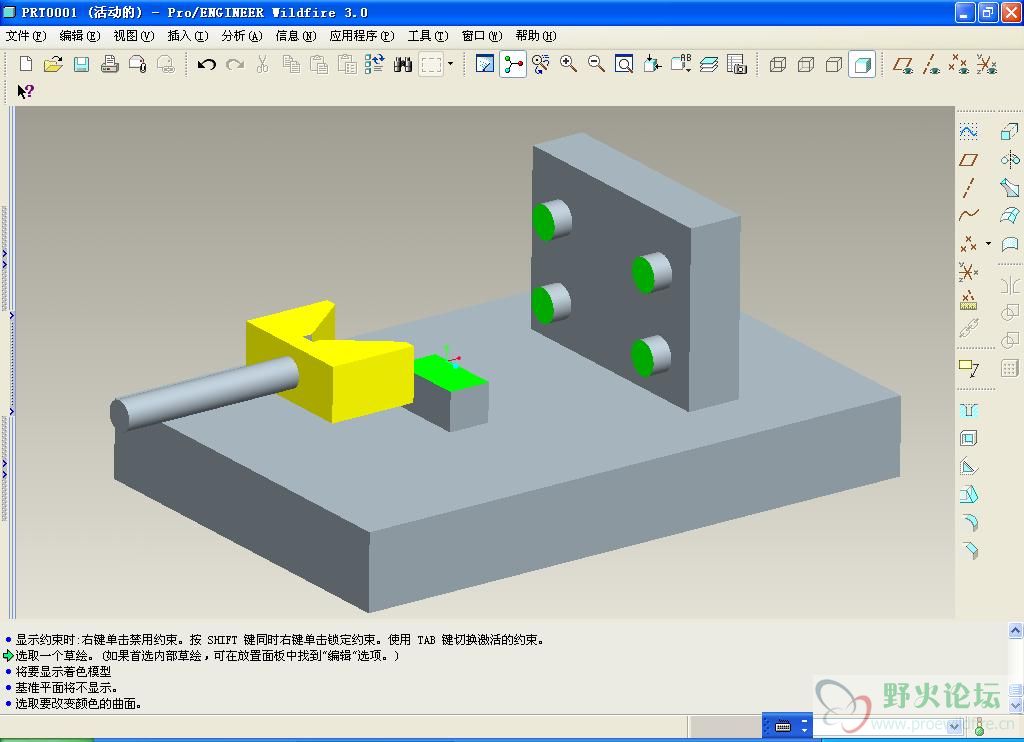Open the 帮助(H) menu

pos(536,36)
